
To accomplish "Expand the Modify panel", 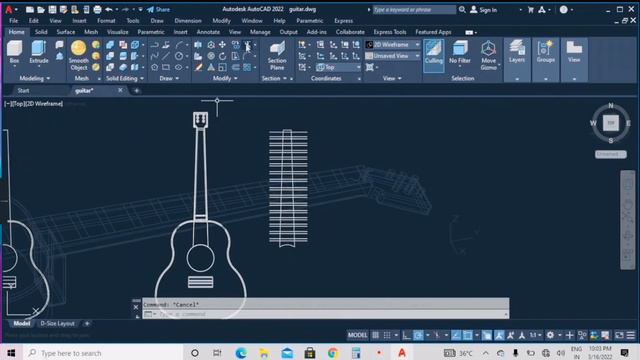I will 225,78.
